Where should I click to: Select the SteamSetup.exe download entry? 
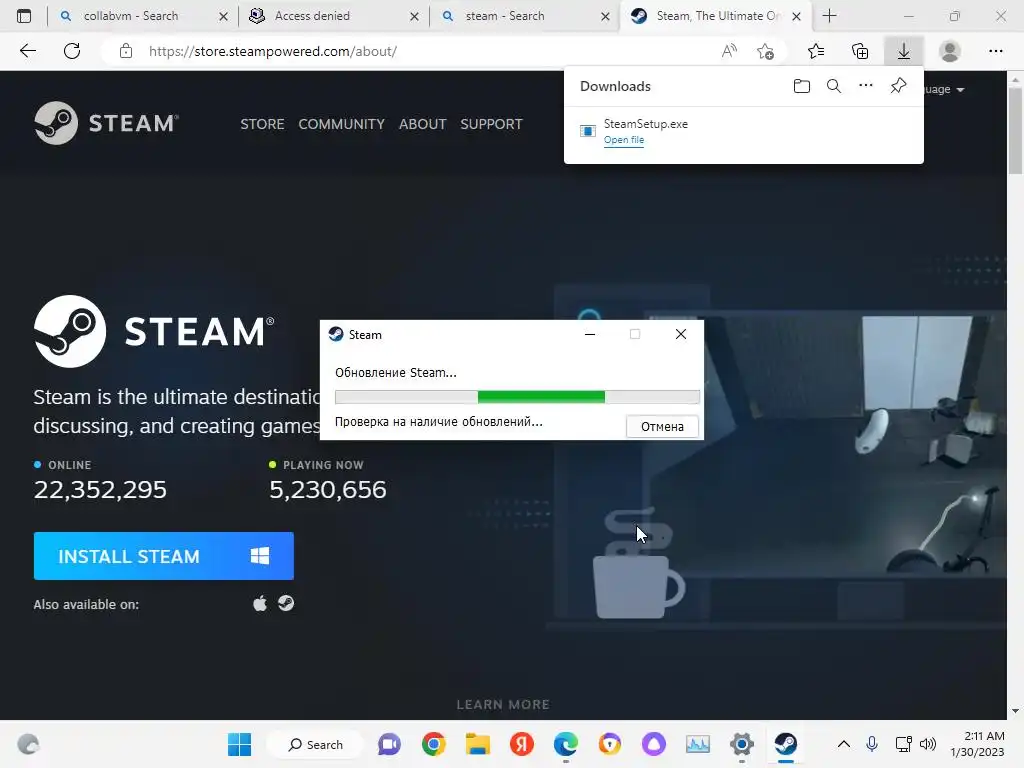point(744,131)
